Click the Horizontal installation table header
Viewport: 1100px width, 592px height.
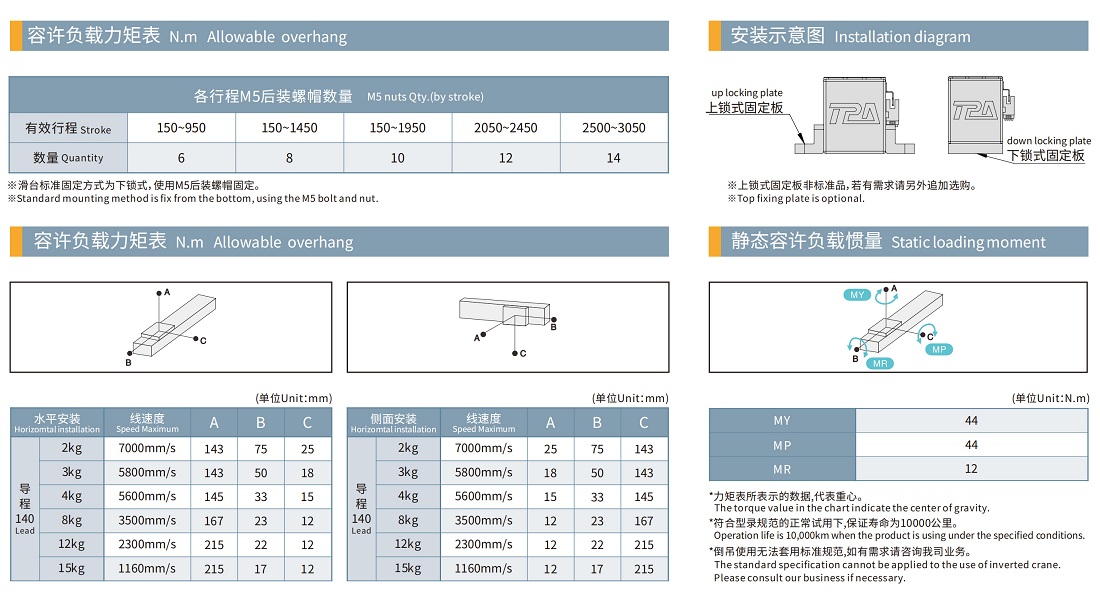pyautogui.click(x=57, y=422)
